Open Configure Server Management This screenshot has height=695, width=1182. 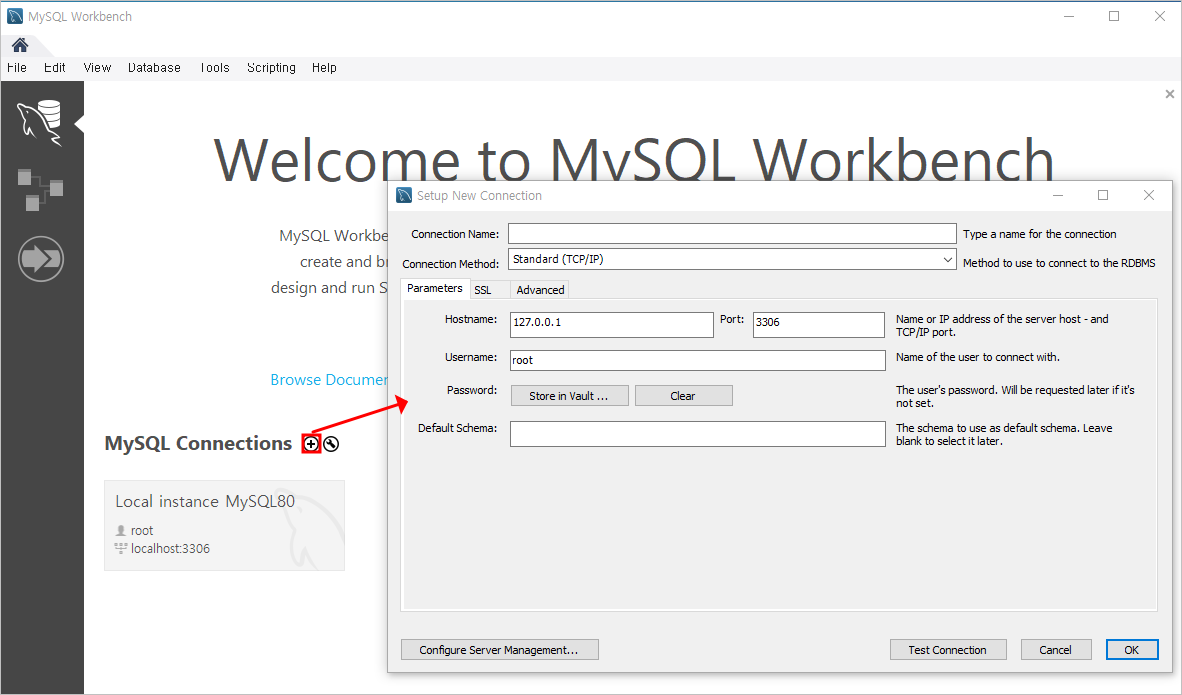499,650
